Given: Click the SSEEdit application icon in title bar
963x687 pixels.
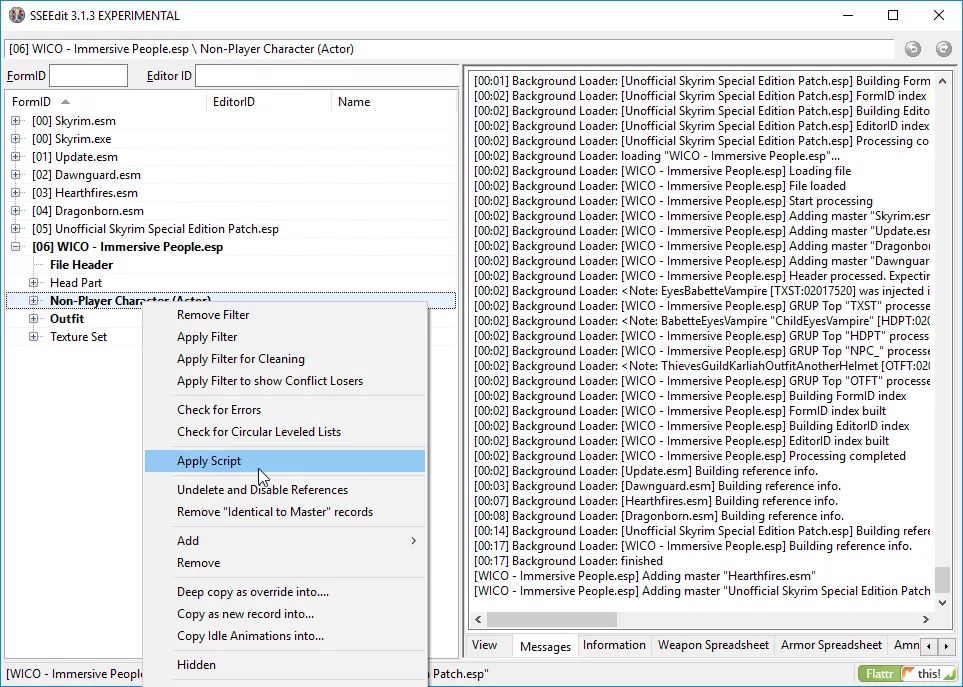Looking at the screenshot, I should click(17, 15).
